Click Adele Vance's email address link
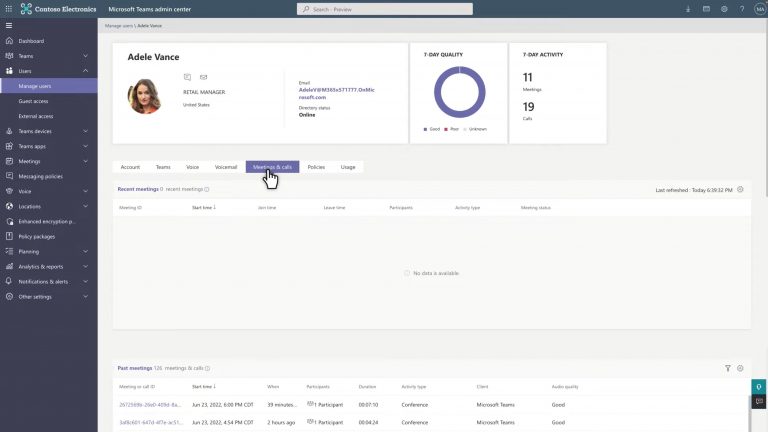 tap(336, 94)
